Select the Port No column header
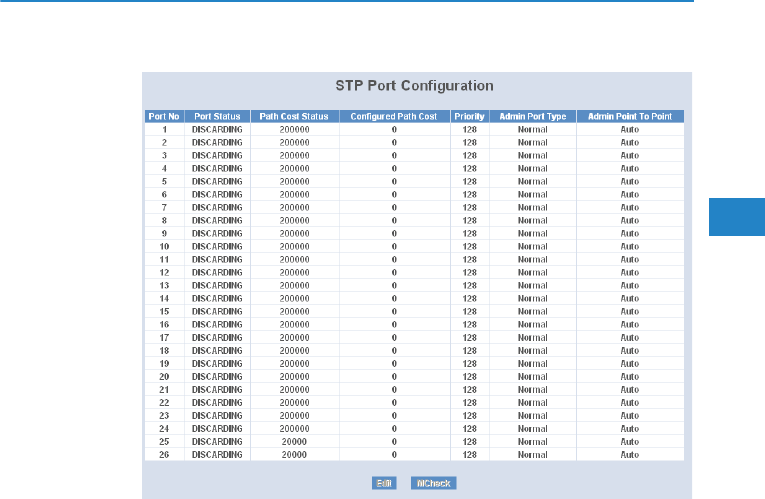The image size is (765, 499). pyautogui.click(x=164, y=116)
